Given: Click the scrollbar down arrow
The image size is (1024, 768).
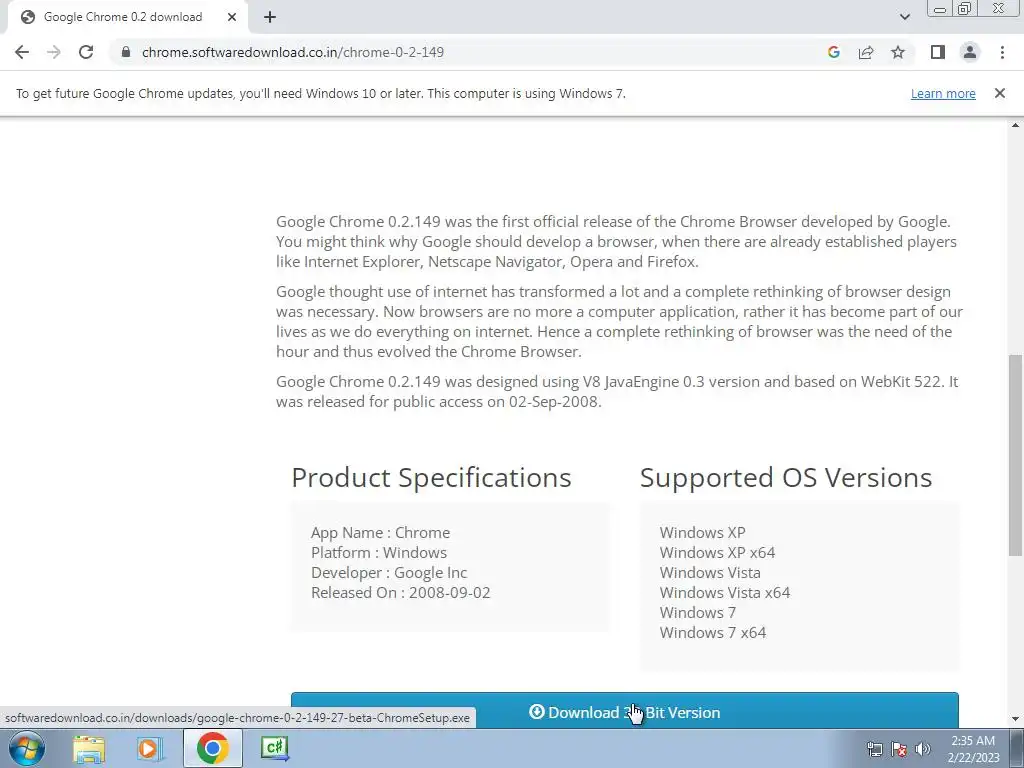Looking at the screenshot, I should [x=1015, y=720].
